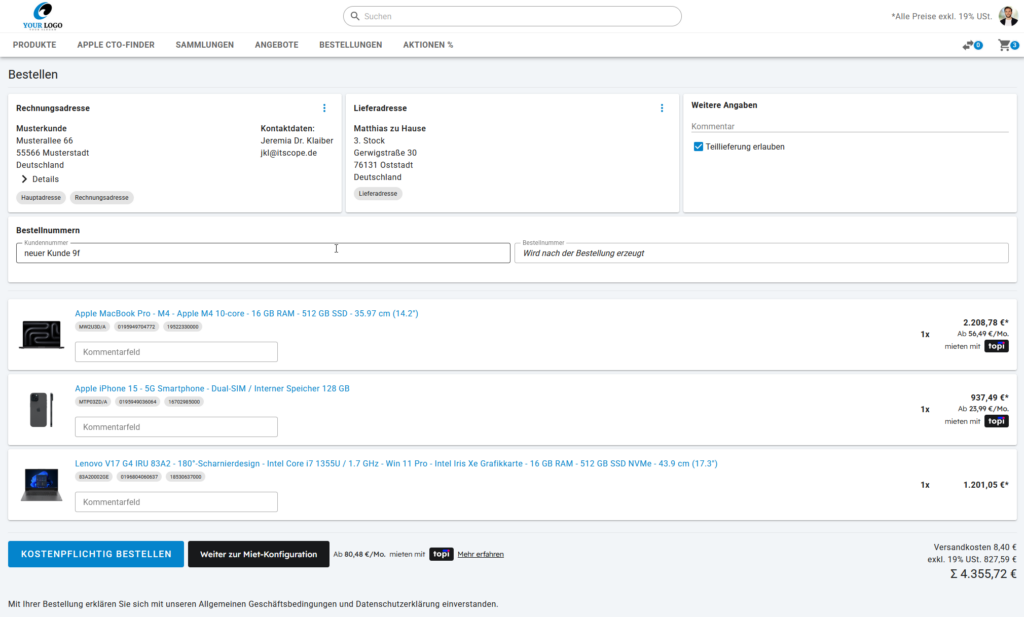Click the email jkl@itscope.de
This screenshot has height=617, width=1024.
pyautogui.click(x=289, y=153)
